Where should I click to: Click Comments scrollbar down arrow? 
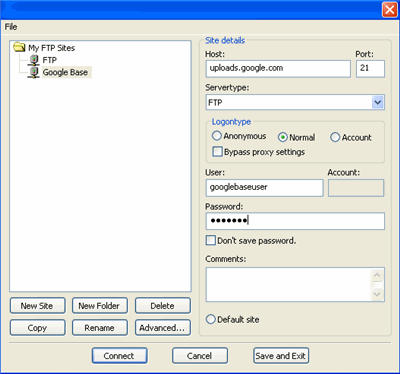click(x=377, y=294)
